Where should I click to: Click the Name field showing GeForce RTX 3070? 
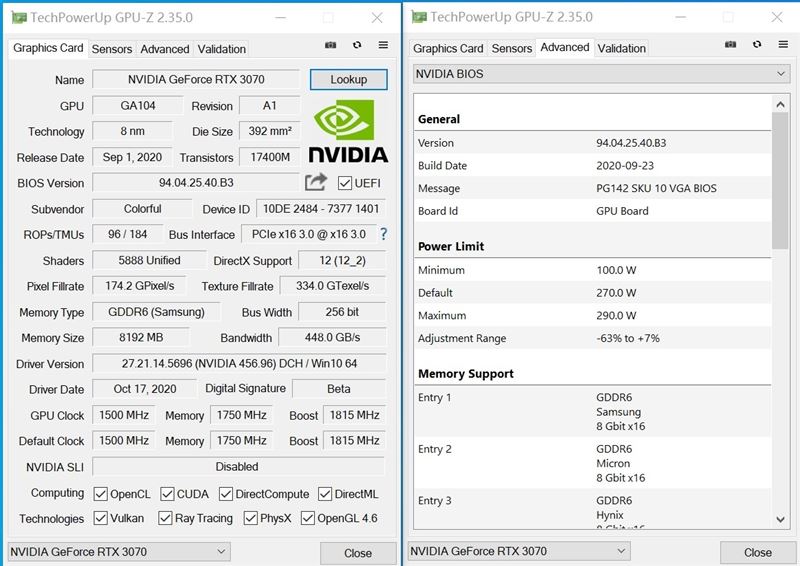(x=196, y=80)
